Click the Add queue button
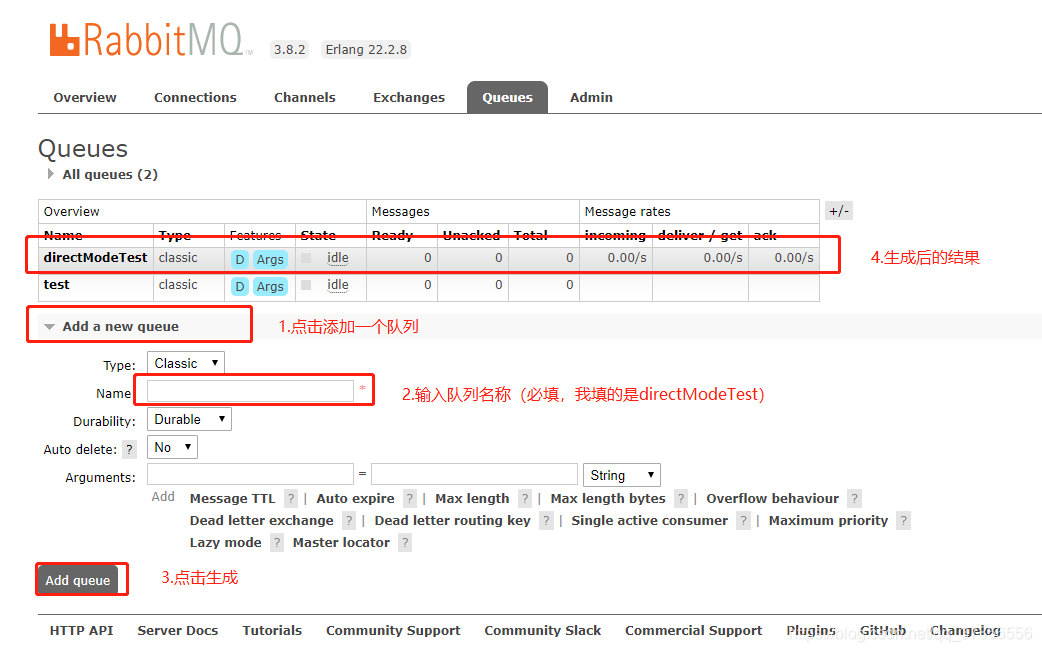Screen dimensions: 1042x652 tap(78, 580)
